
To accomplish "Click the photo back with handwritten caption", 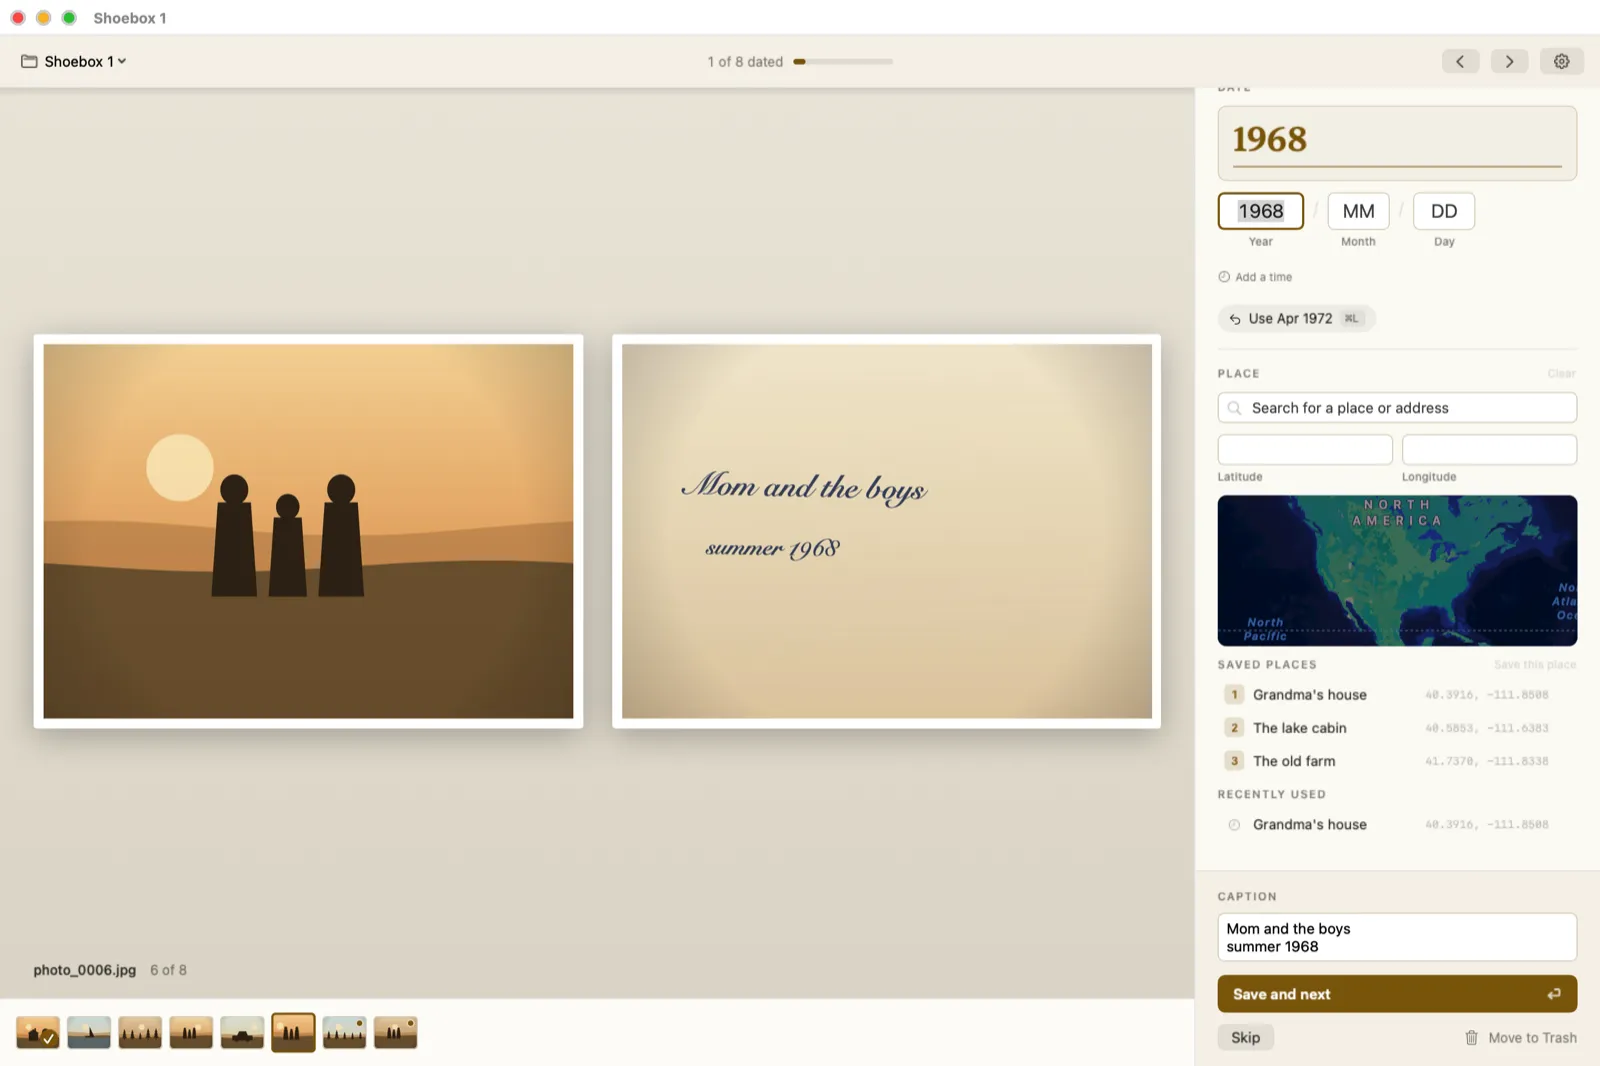I will pos(886,531).
